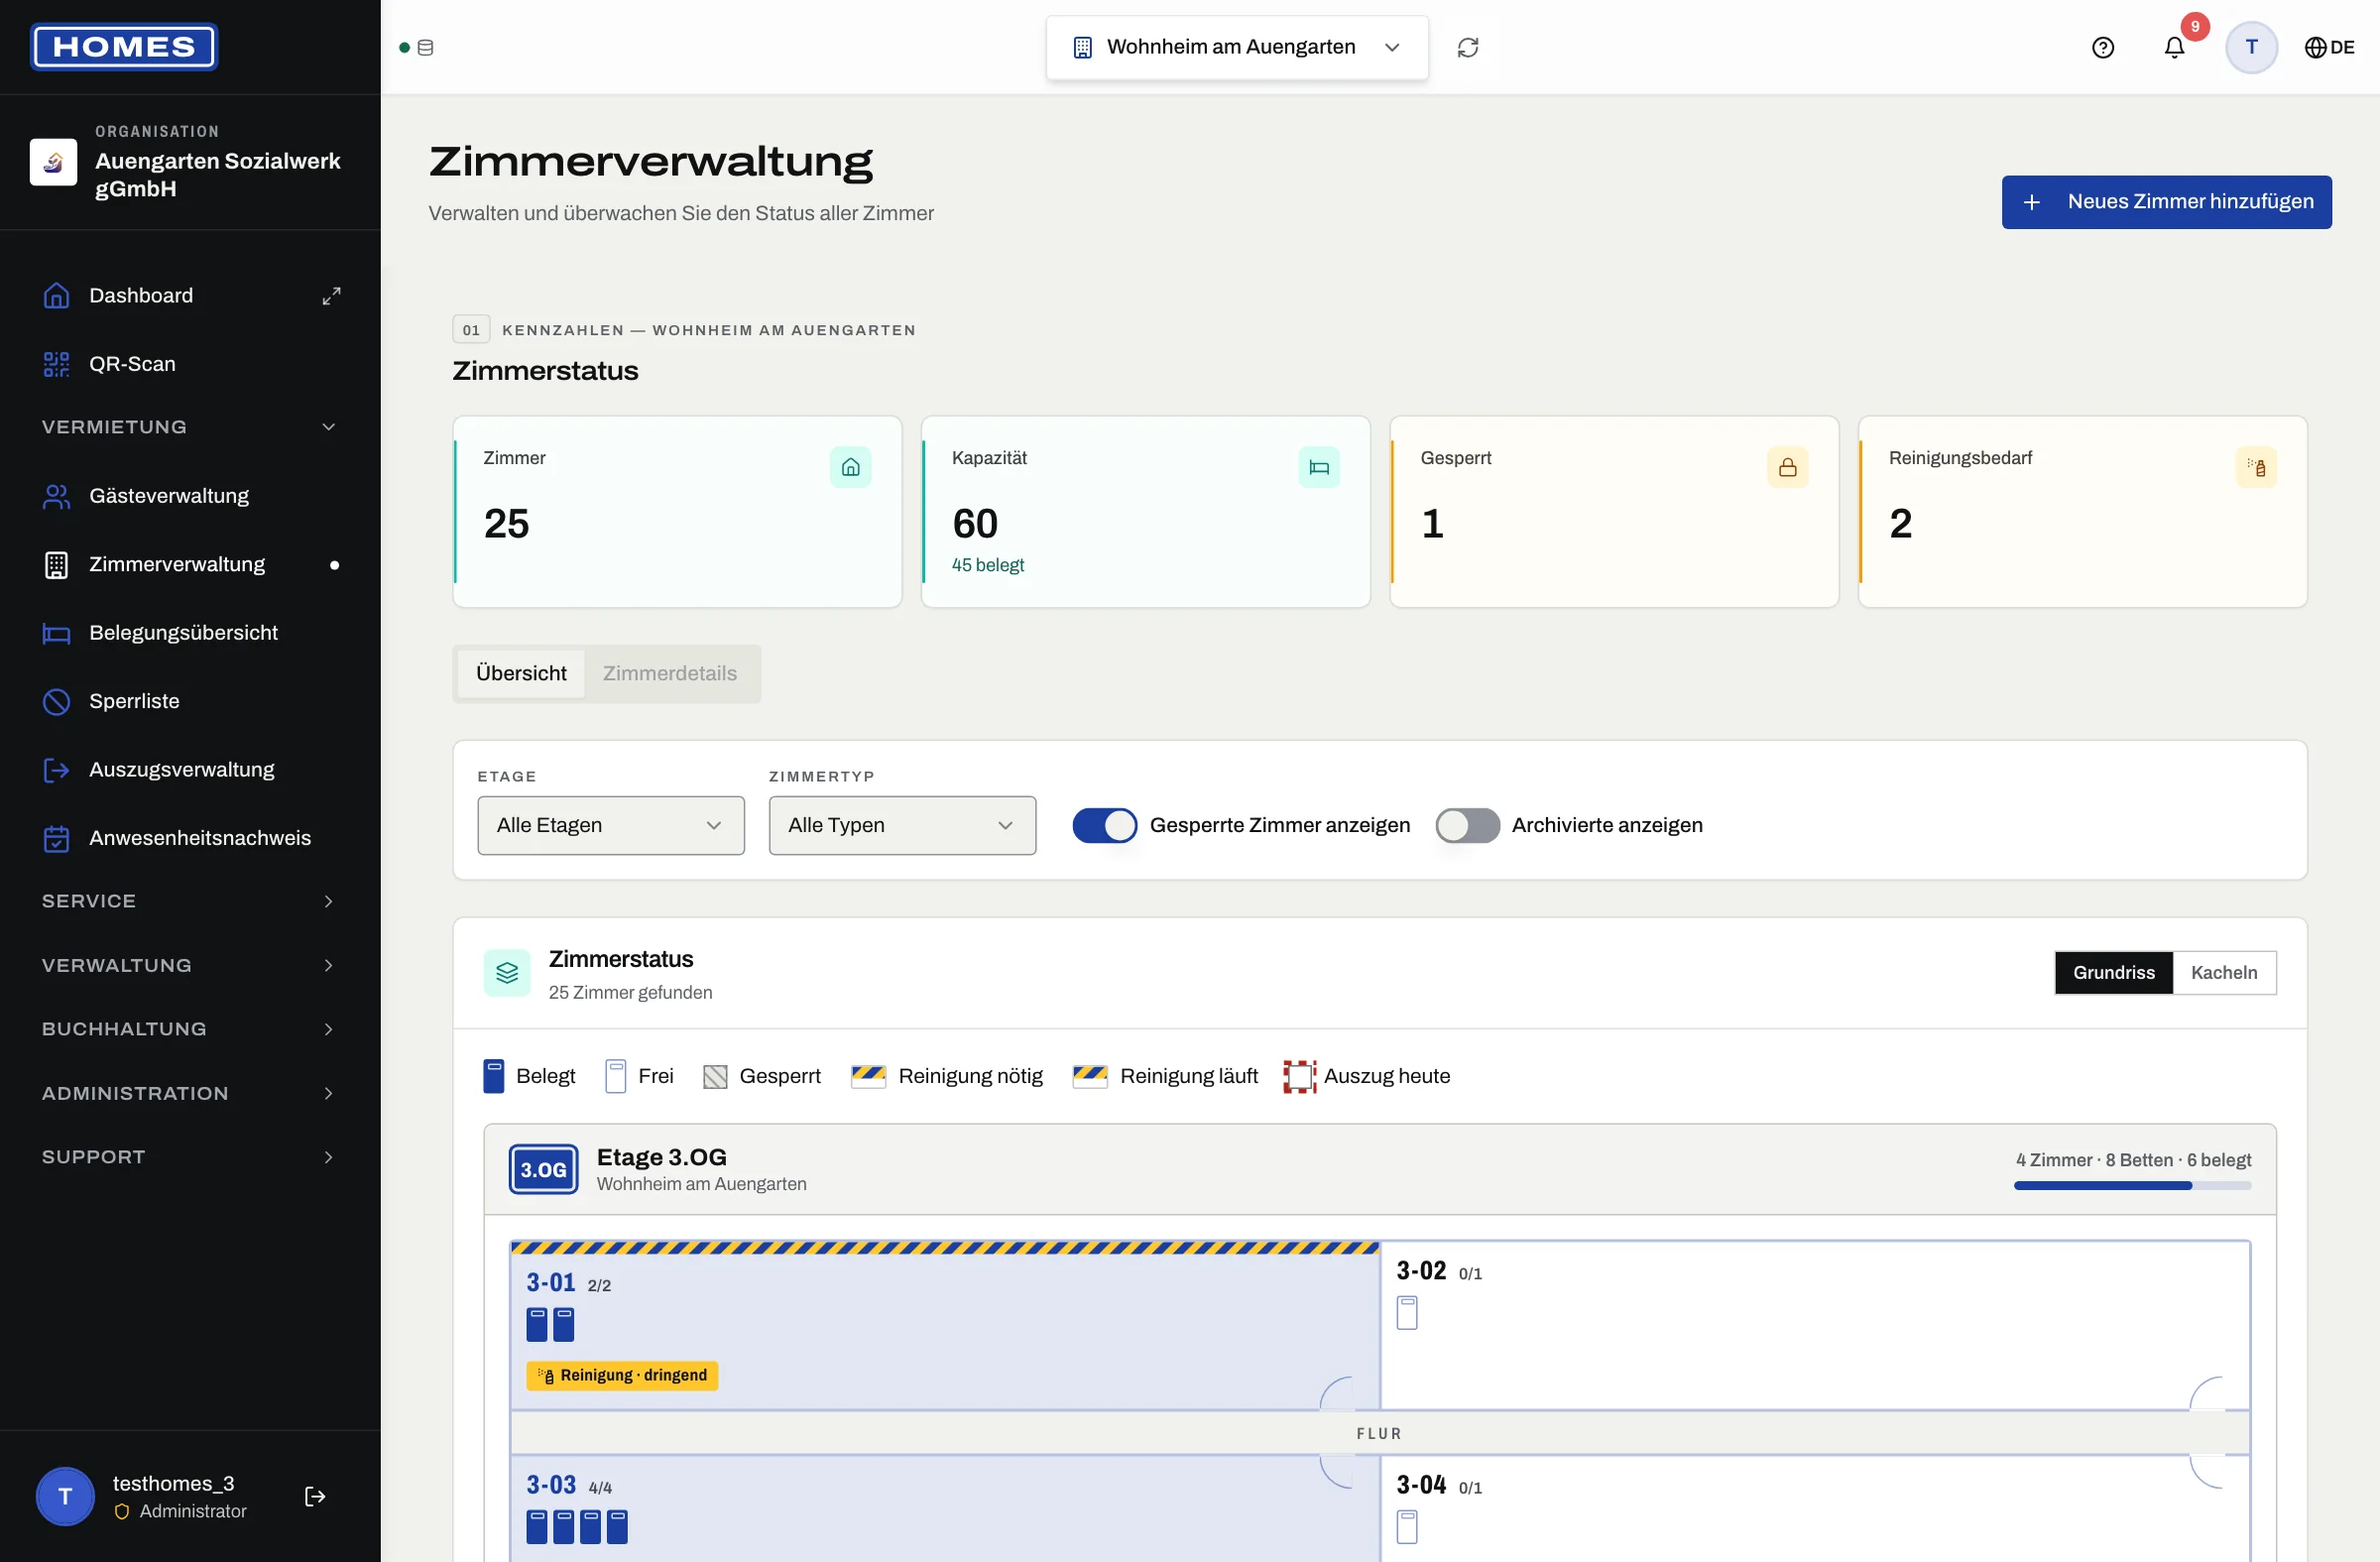This screenshot has width=2380, height=1562.
Task: Click the layers icon beside Zimmerstatus heading
Action: point(507,973)
